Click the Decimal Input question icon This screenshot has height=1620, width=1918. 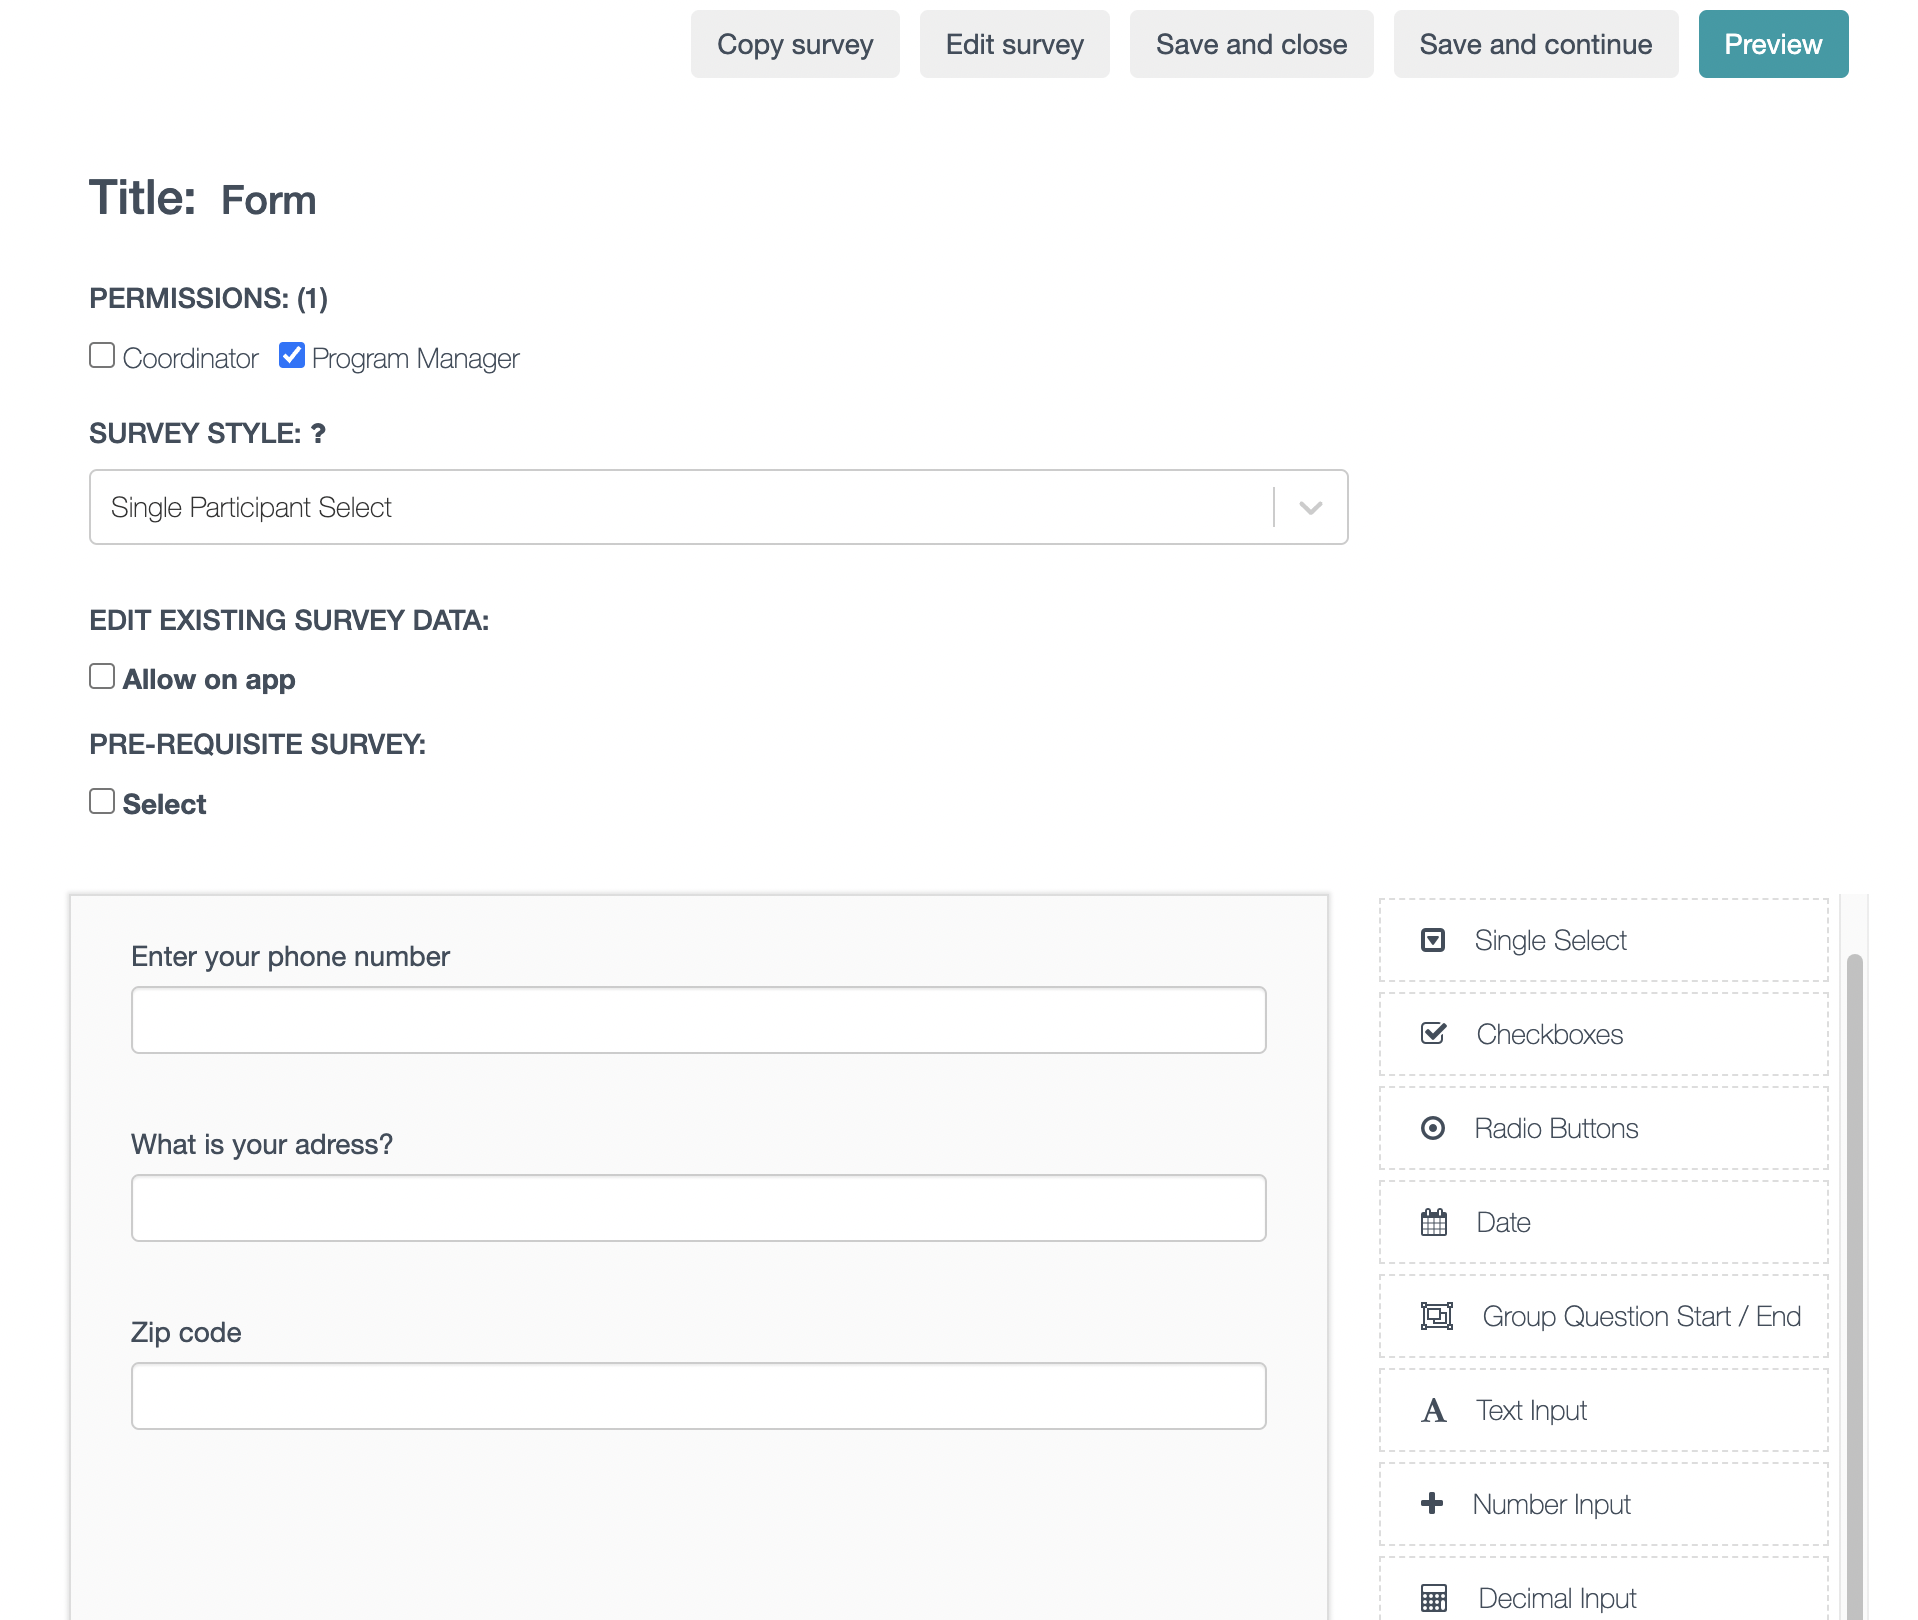click(x=1433, y=1597)
